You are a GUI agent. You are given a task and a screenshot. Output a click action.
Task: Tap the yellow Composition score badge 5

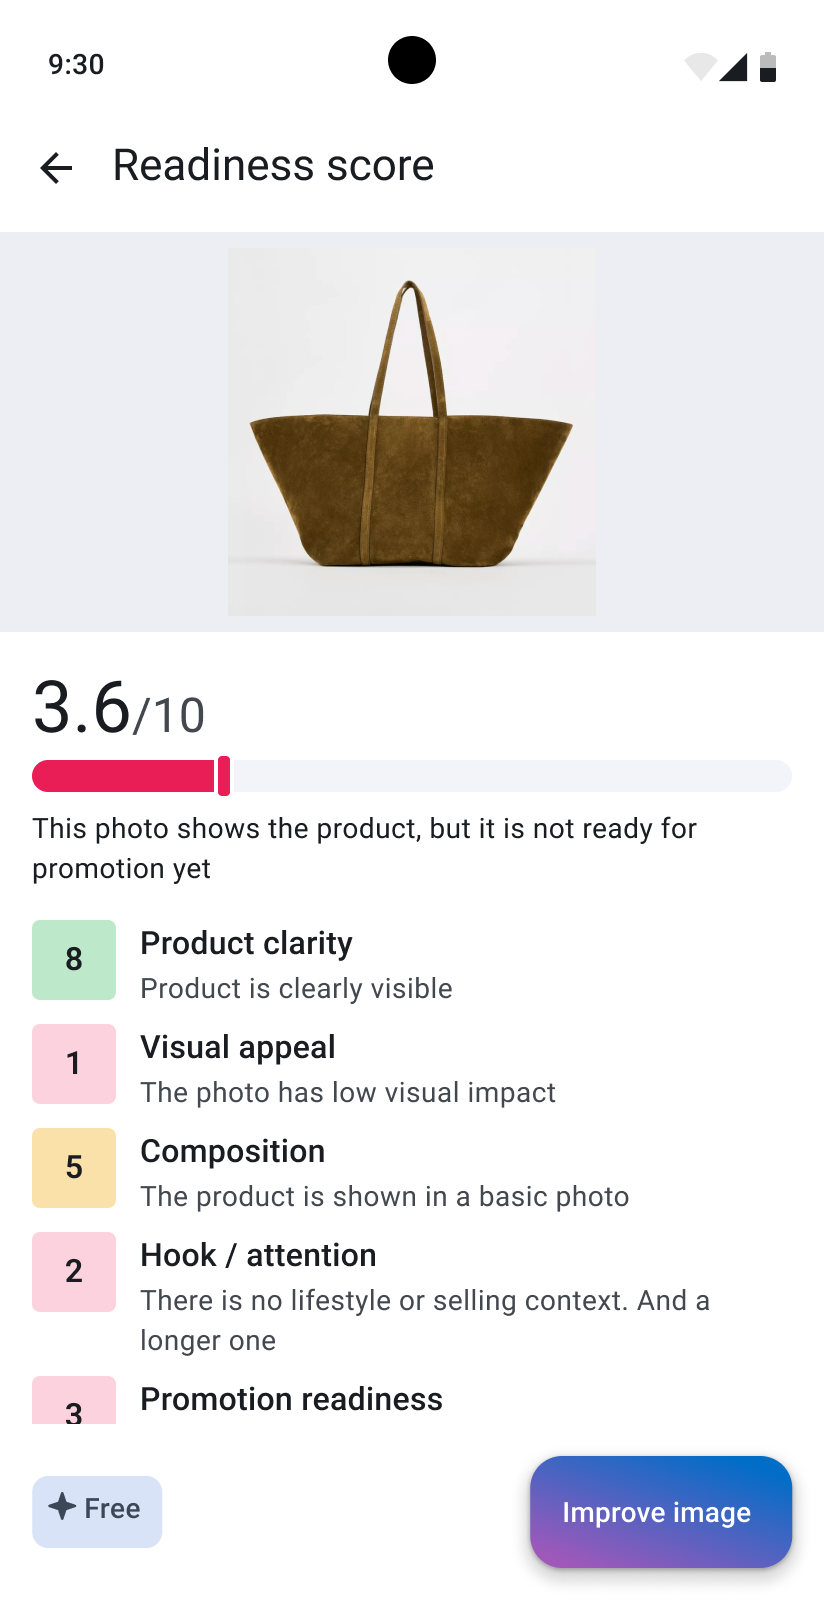click(x=74, y=1168)
